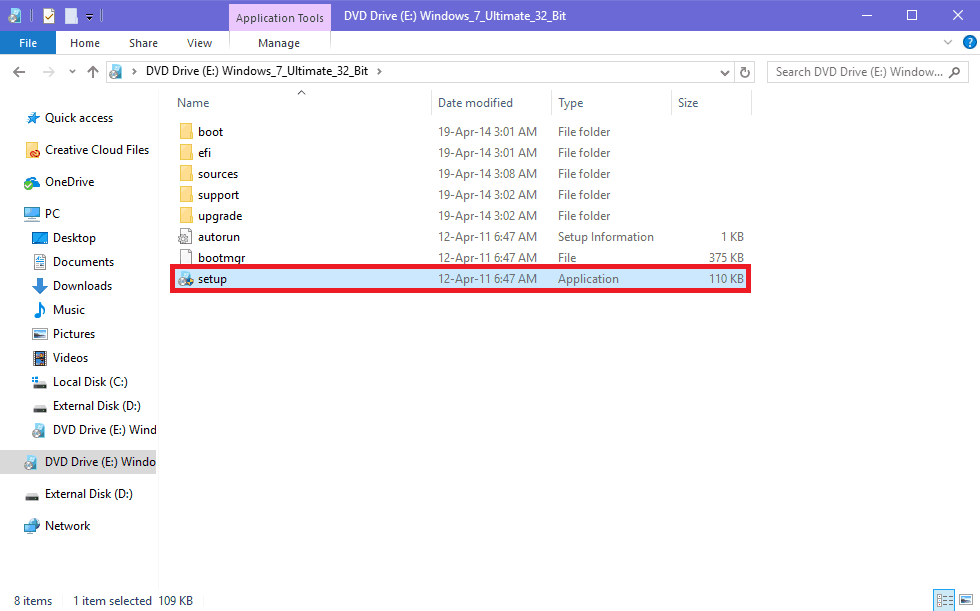980x611 pixels.
Task: Click the Setup Information type text for autorun
Action: point(606,237)
